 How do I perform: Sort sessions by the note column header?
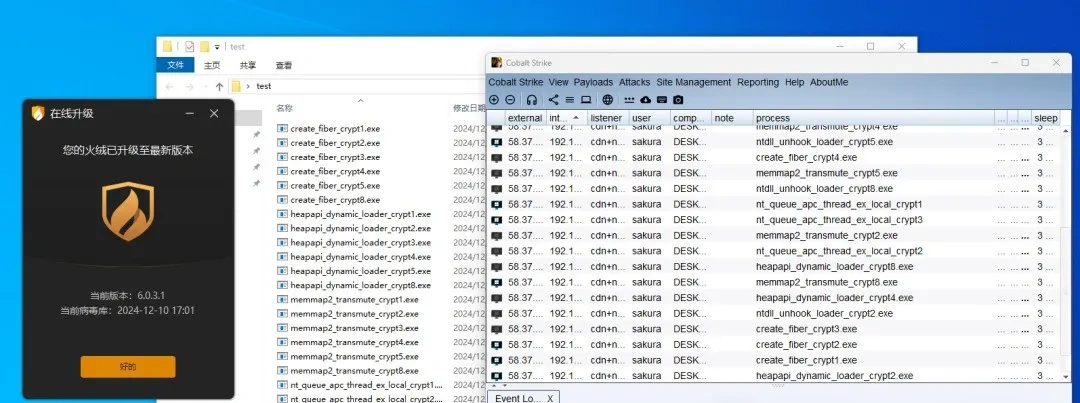pos(732,118)
